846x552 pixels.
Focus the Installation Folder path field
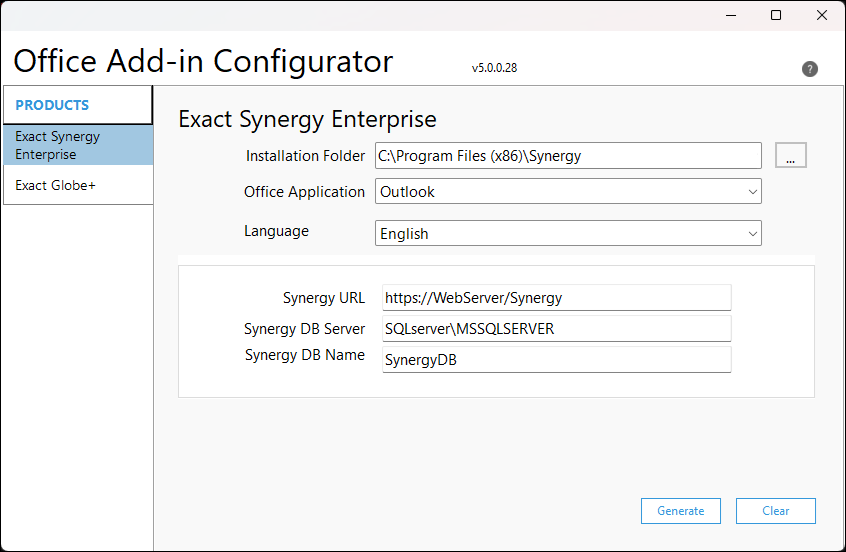[568, 156]
